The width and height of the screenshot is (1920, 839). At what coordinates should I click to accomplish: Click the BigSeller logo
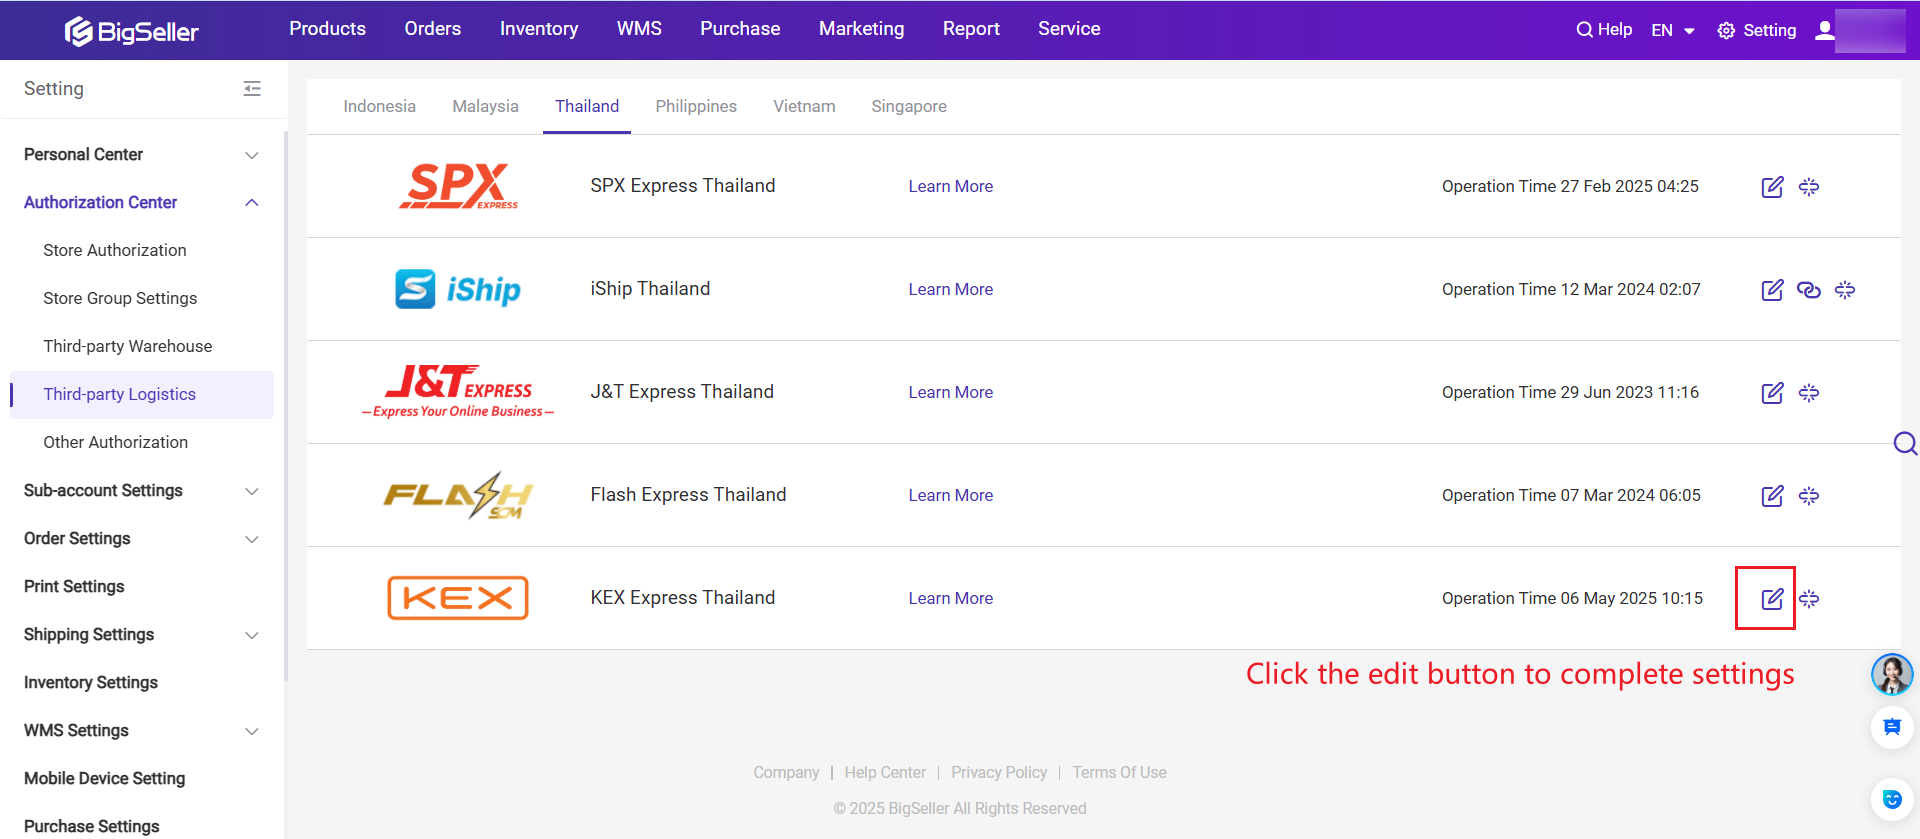[x=131, y=32]
